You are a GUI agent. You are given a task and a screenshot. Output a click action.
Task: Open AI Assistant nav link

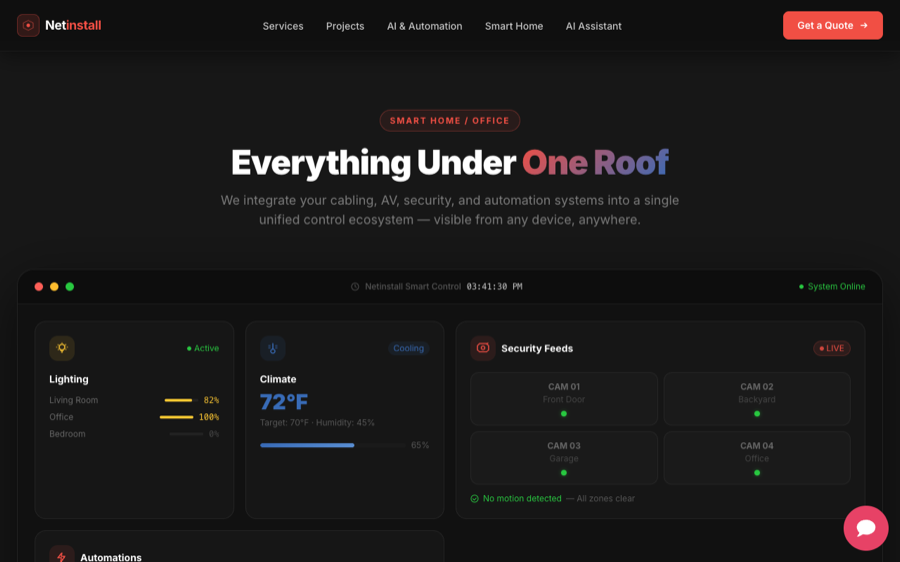tap(593, 26)
